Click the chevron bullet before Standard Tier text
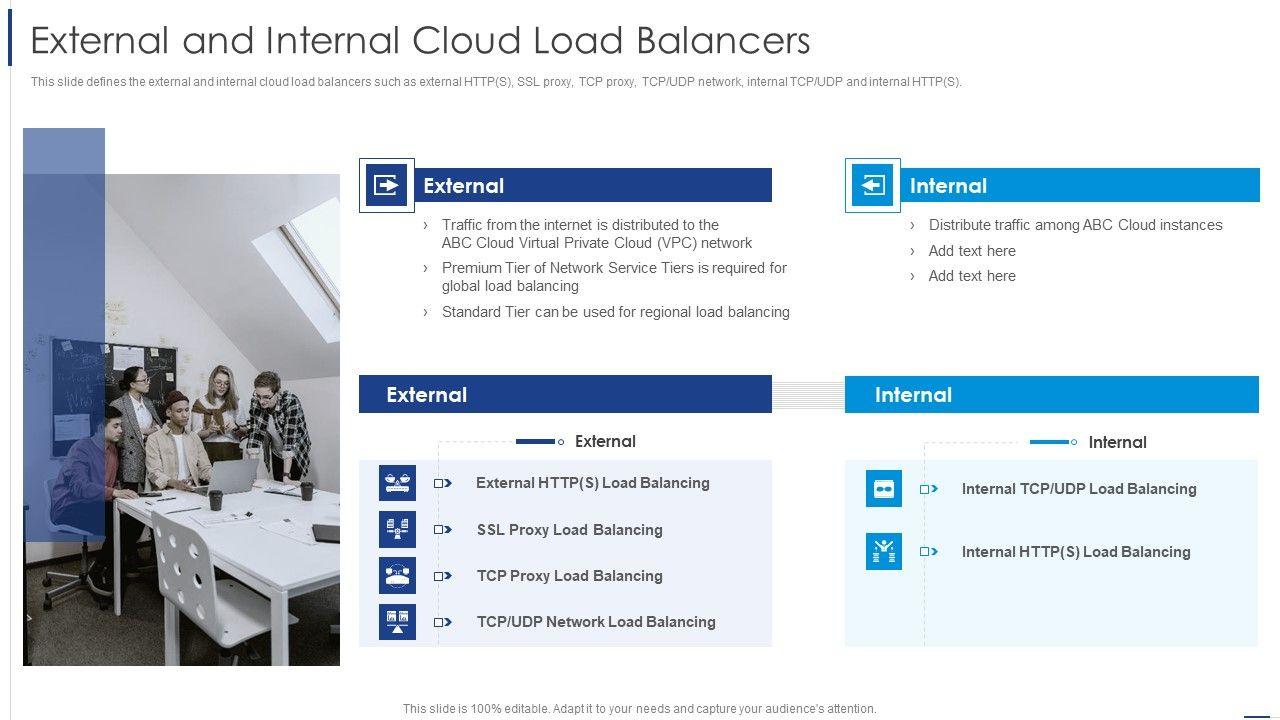This screenshot has width=1280, height=720. [x=426, y=312]
